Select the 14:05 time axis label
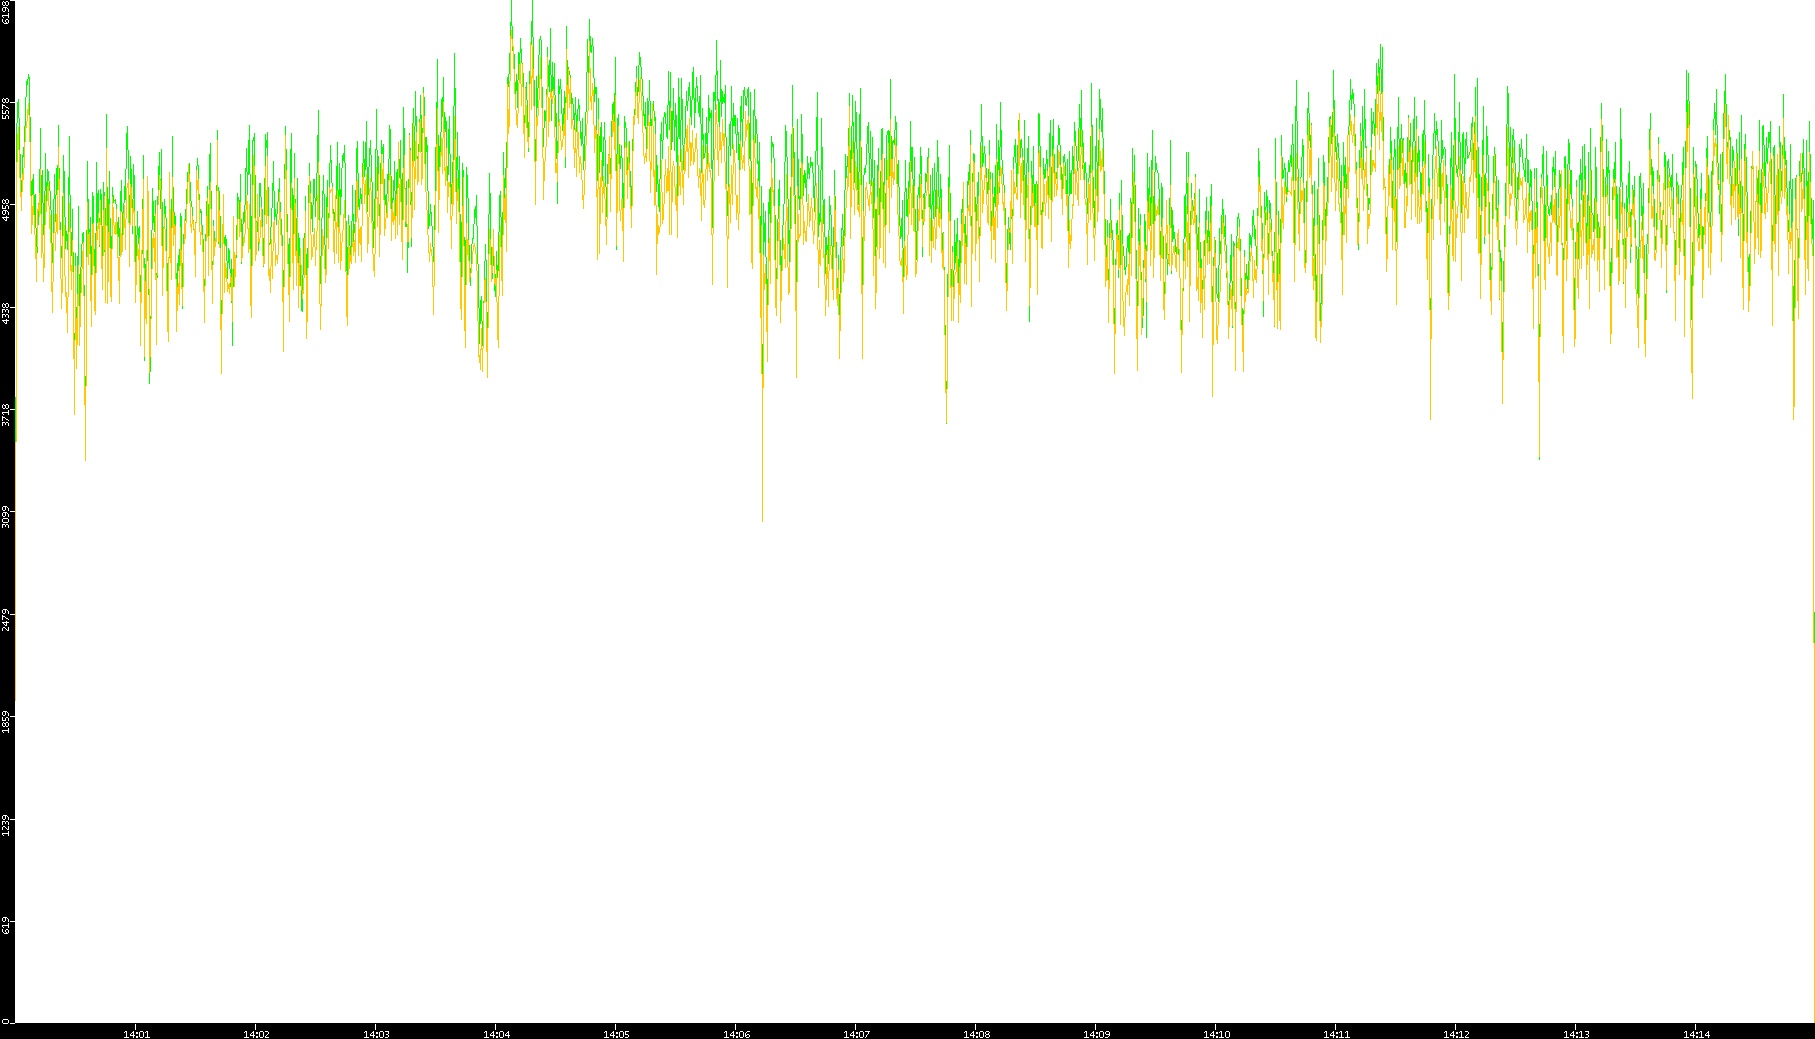The height and width of the screenshot is (1039, 1815). pyautogui.click(x=616, y=1033)
